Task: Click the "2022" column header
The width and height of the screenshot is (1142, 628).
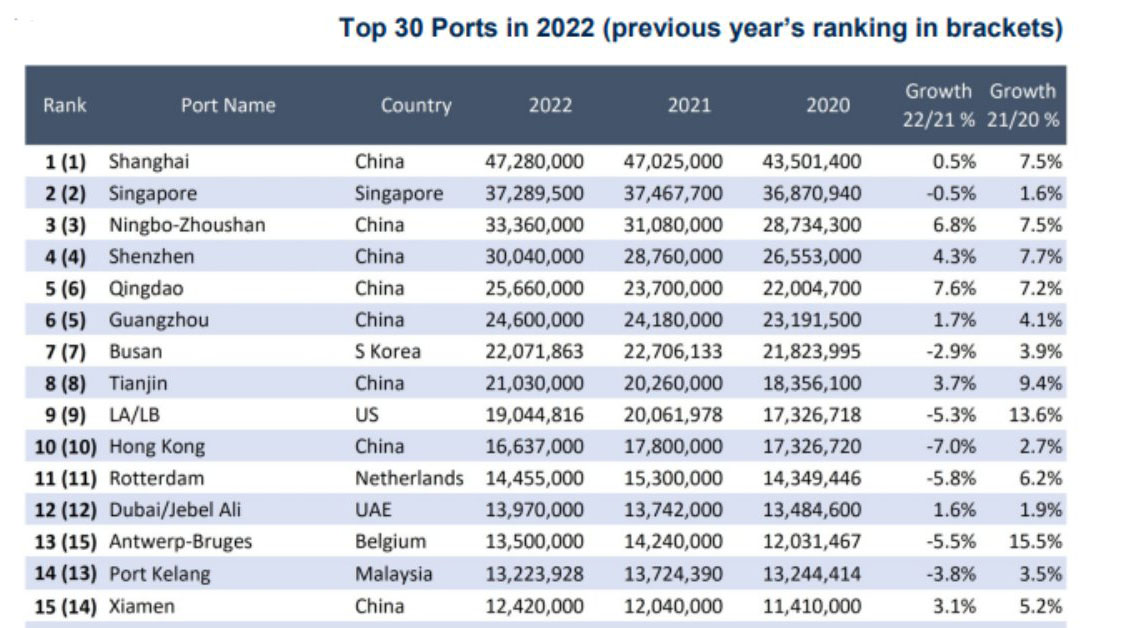Action: (550, 106)
